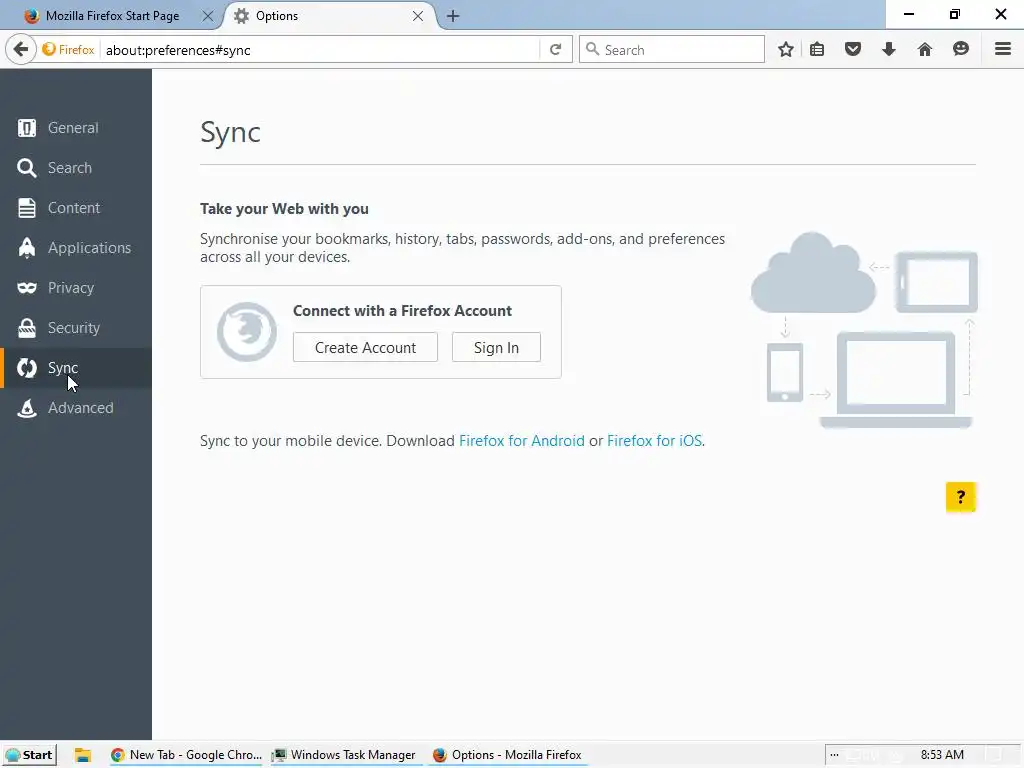This screenshot has height=768, width=1024.
Task: Select the Sync category
Action: click(x=76, y=368)
